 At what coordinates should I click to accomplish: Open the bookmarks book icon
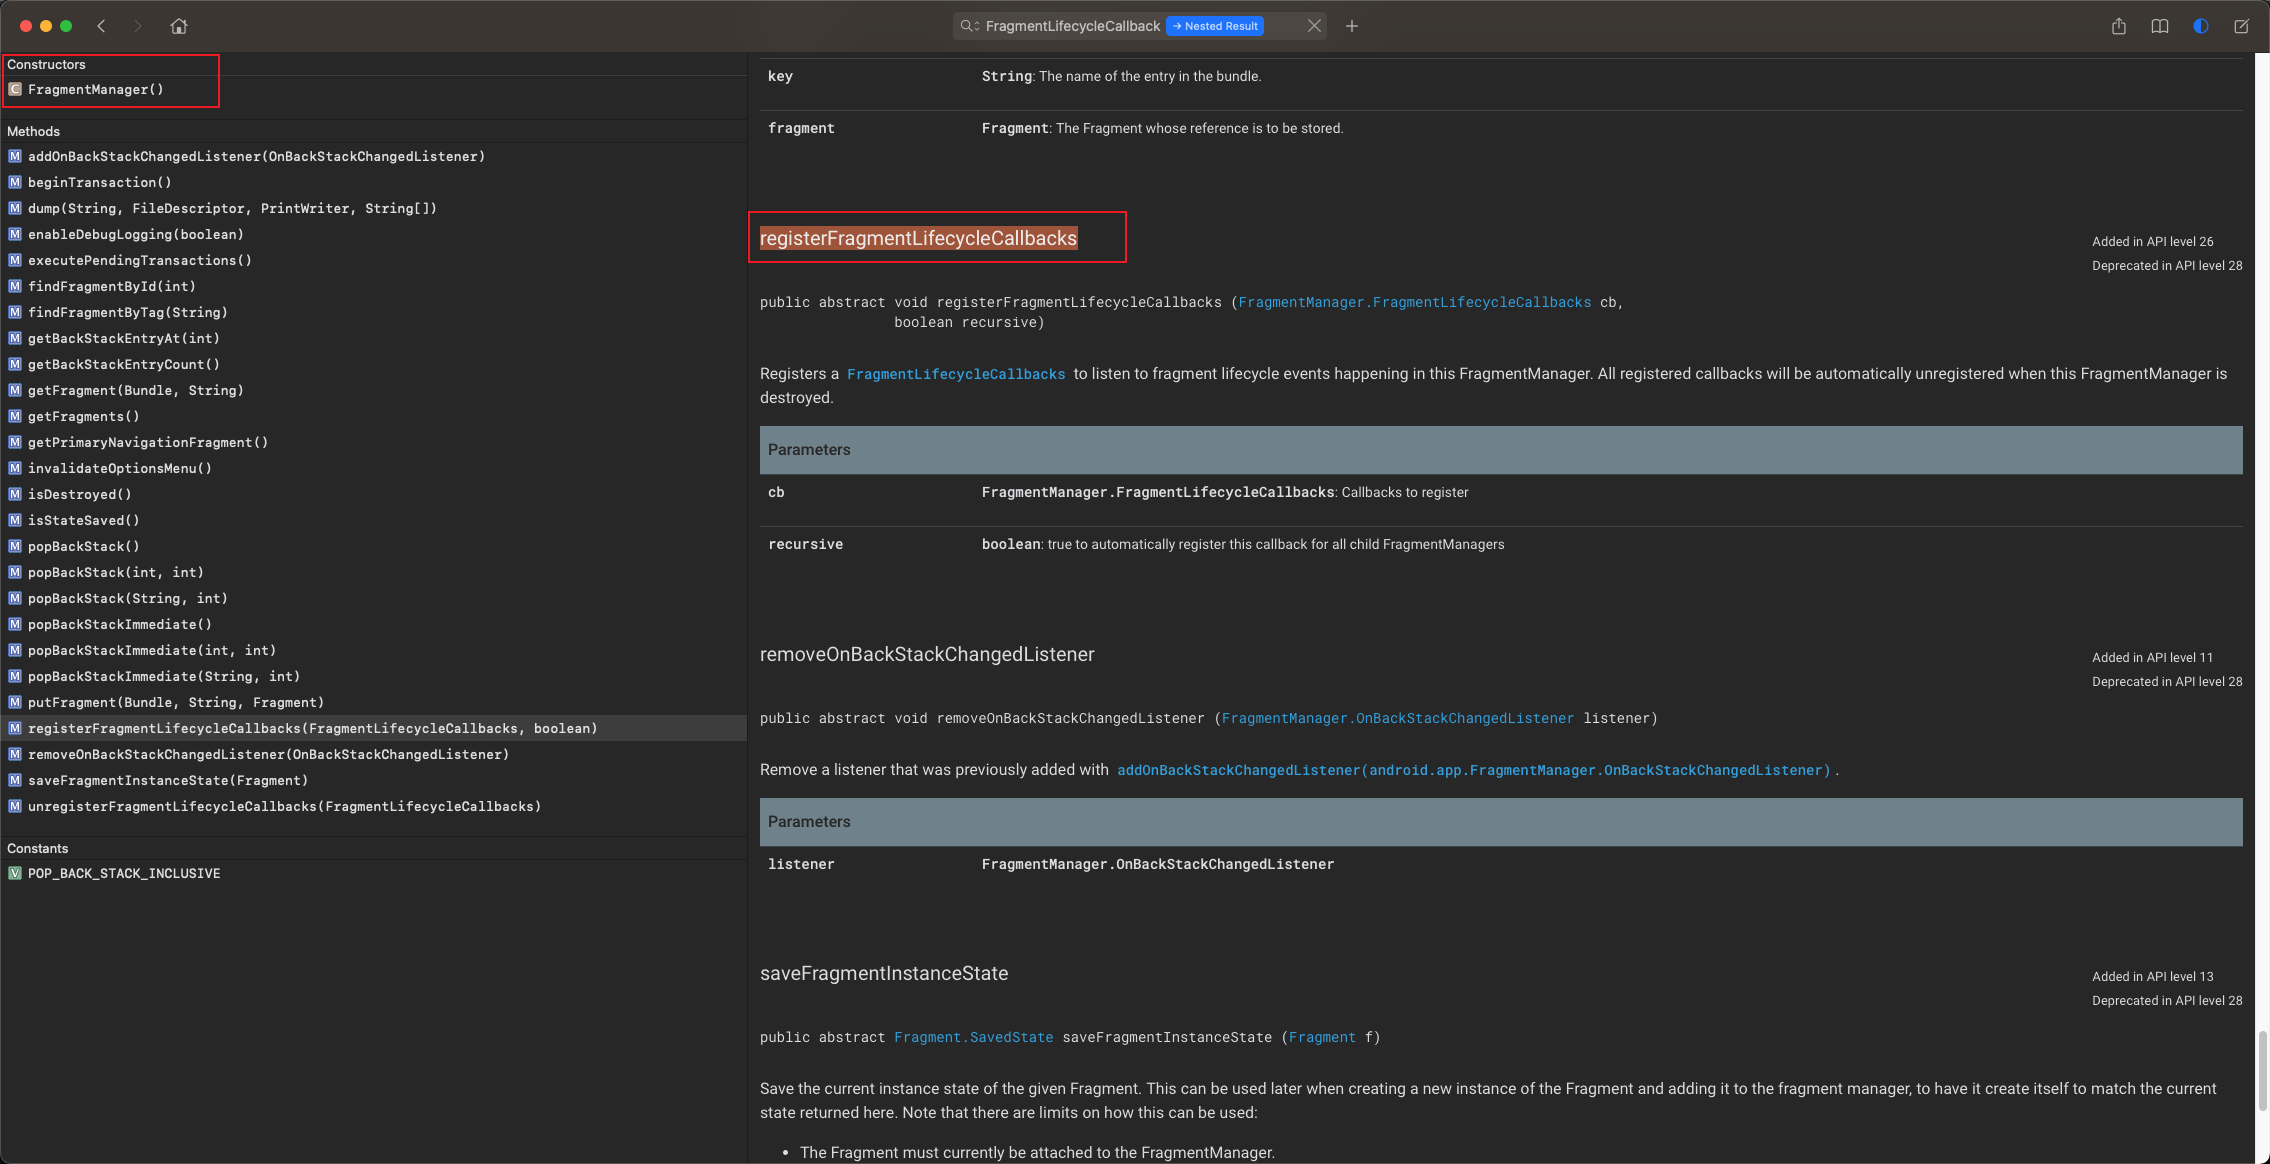pyautogui.click(x=2159, y=26)
